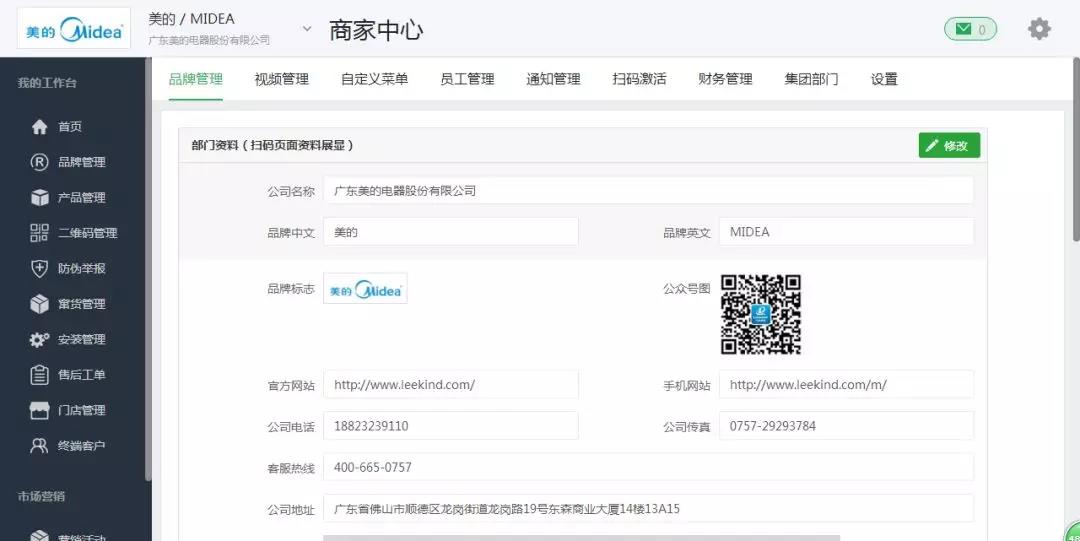The width and height of the screenshot is (1080, 541).
Task: Click the 品牌英文 field showing MIDEA
Action: click(x=846, y=232)
